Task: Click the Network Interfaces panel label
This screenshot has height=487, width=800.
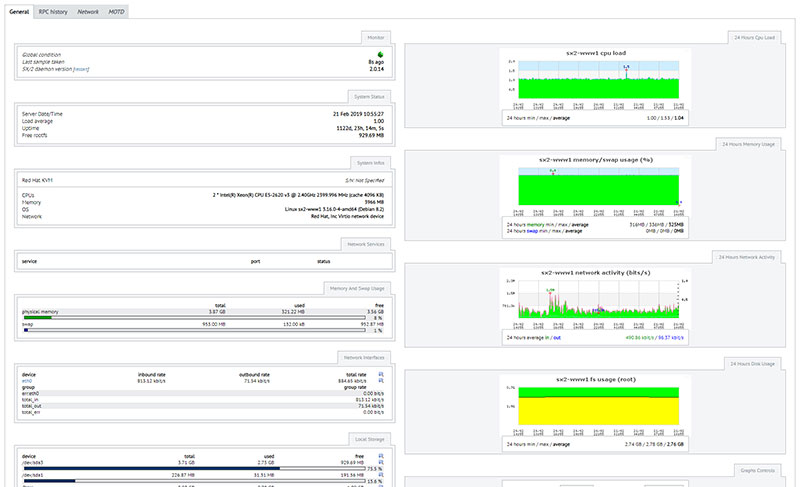Action: point(364,357)
